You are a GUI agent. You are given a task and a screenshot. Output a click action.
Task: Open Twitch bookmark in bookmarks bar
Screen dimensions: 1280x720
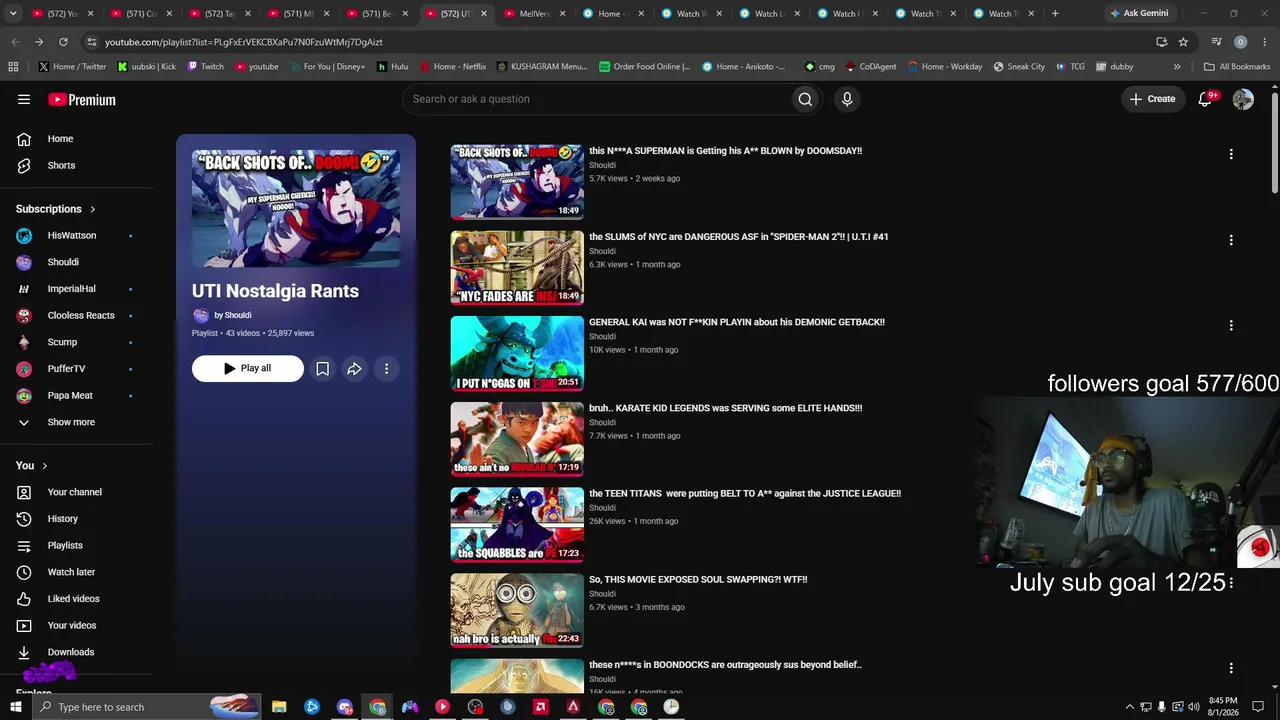click(205, 67)
